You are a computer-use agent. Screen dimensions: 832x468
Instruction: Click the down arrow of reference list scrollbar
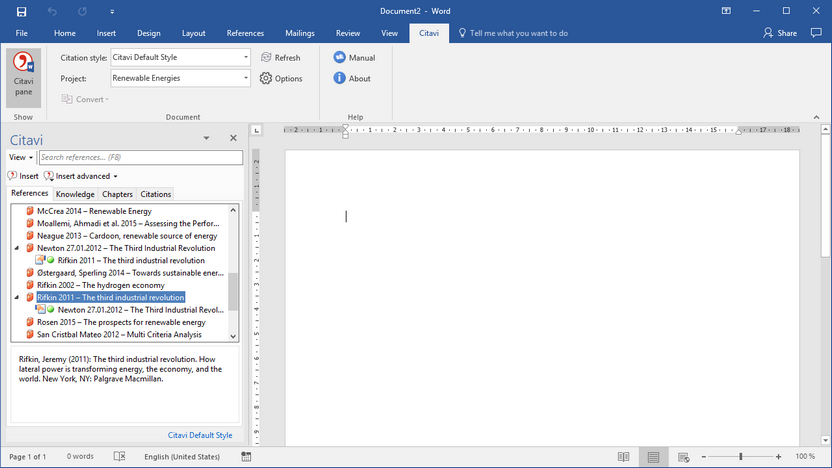233,336
